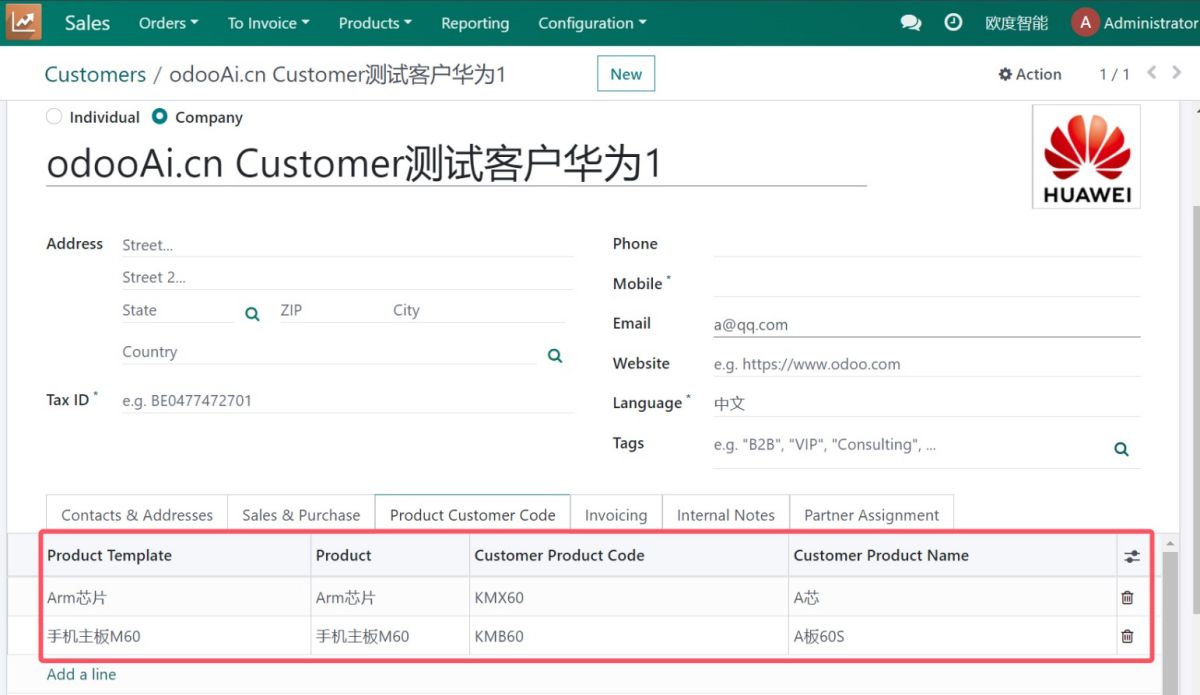Open the To Invoice dropdown menu
This screenshot has width=1200, height=695.
click(x=268, y=23)
